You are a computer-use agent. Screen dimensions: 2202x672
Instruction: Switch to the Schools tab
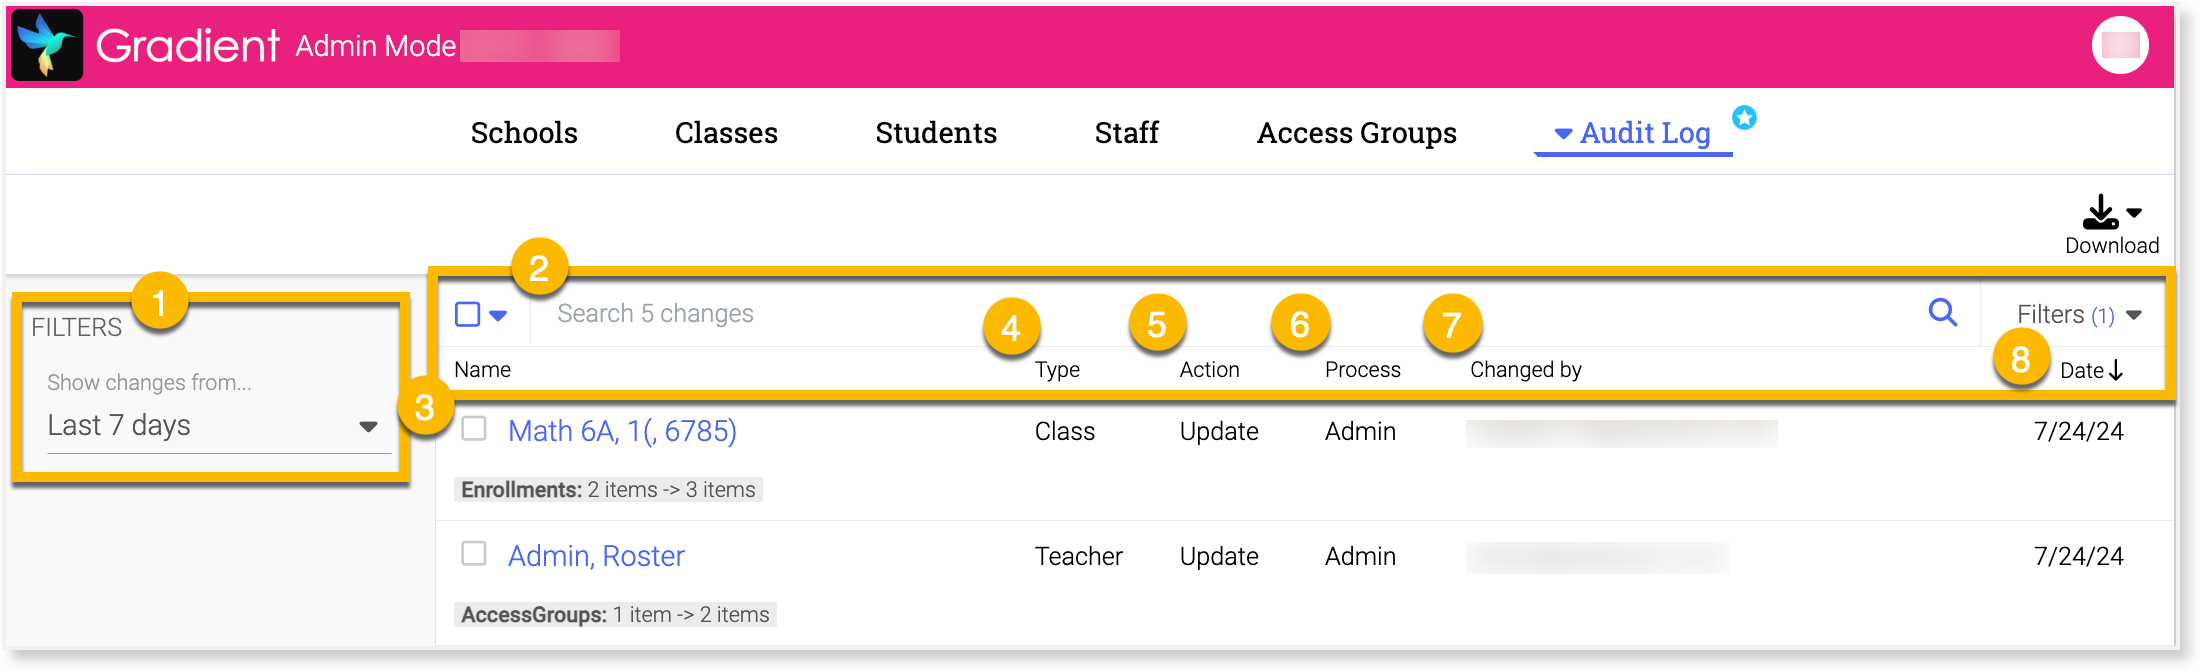(x=524, y=133)
